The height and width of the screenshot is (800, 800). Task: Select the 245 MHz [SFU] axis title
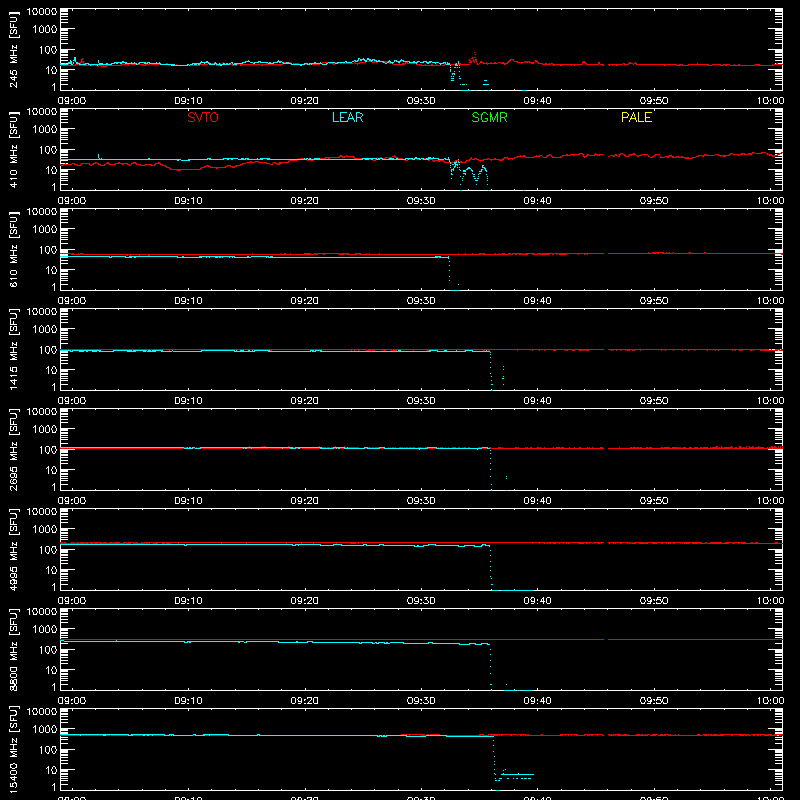coord(13,49)
